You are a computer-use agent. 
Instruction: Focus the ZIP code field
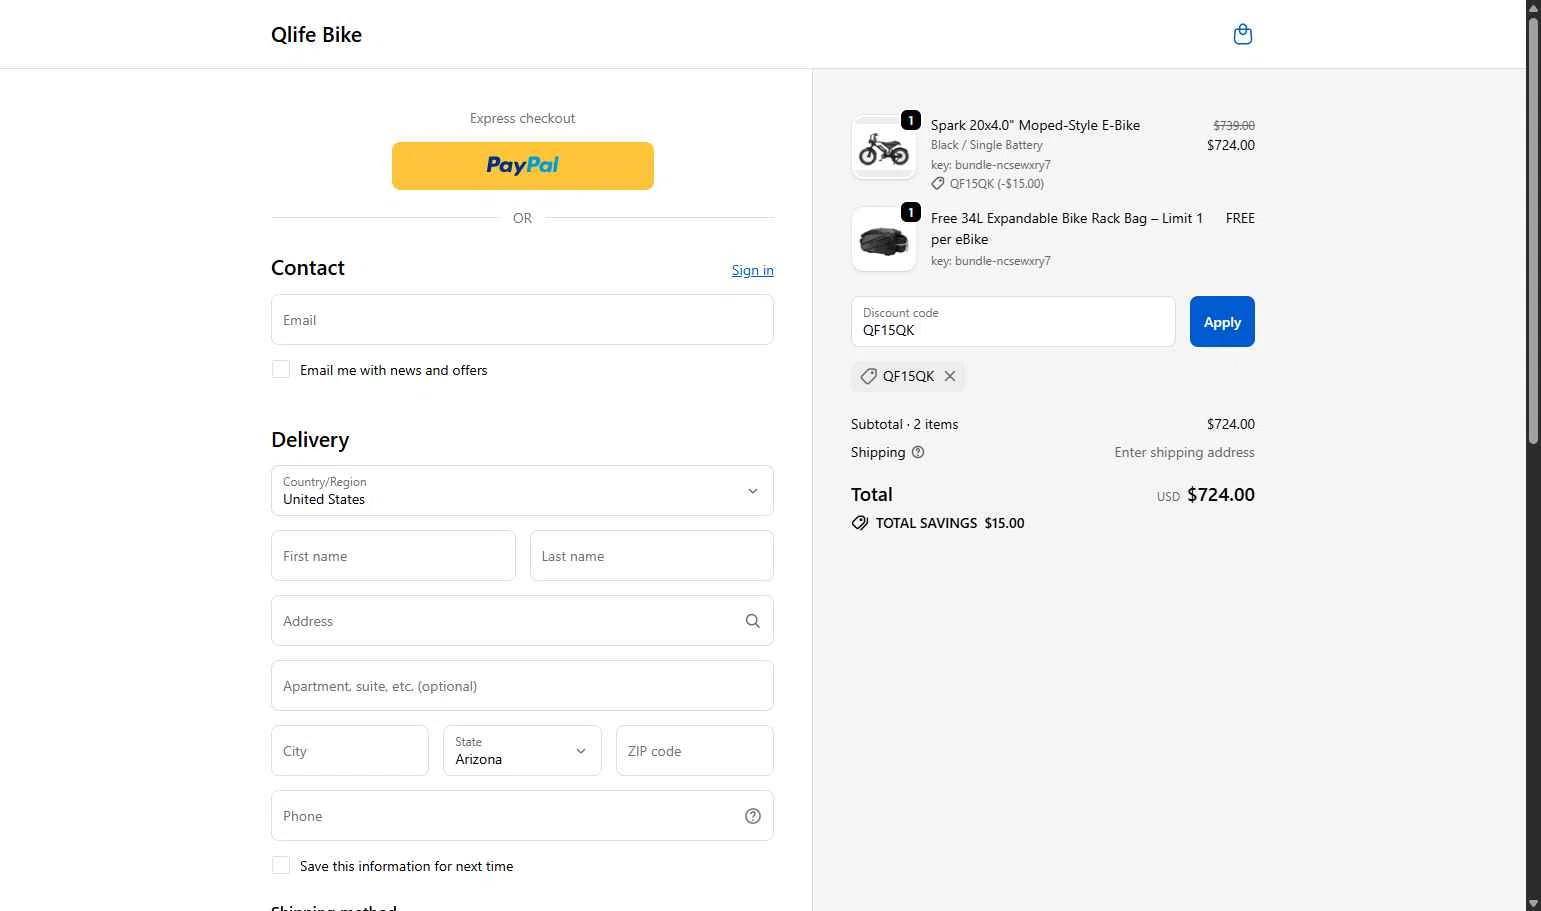(x=695, y=751)
